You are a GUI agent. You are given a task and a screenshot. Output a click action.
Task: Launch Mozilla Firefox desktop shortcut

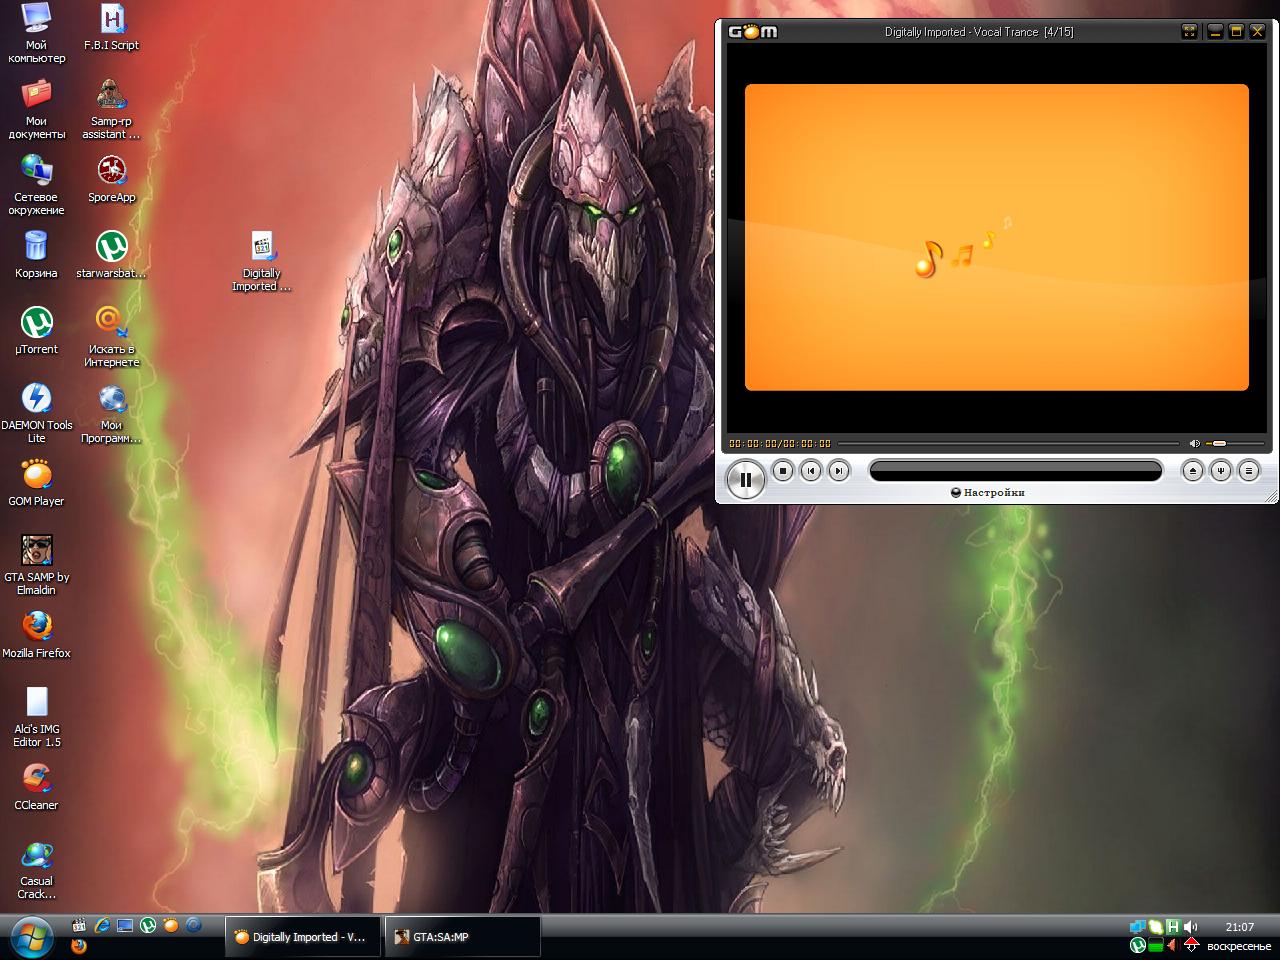pos(36,634)
